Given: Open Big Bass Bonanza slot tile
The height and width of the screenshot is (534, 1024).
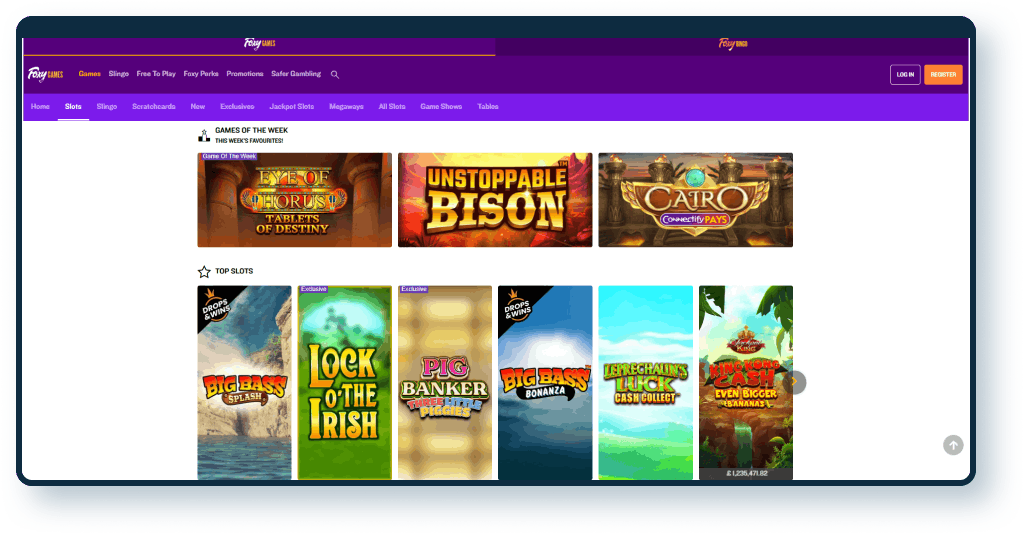Looking at the screenshot, I should point(545,383).
